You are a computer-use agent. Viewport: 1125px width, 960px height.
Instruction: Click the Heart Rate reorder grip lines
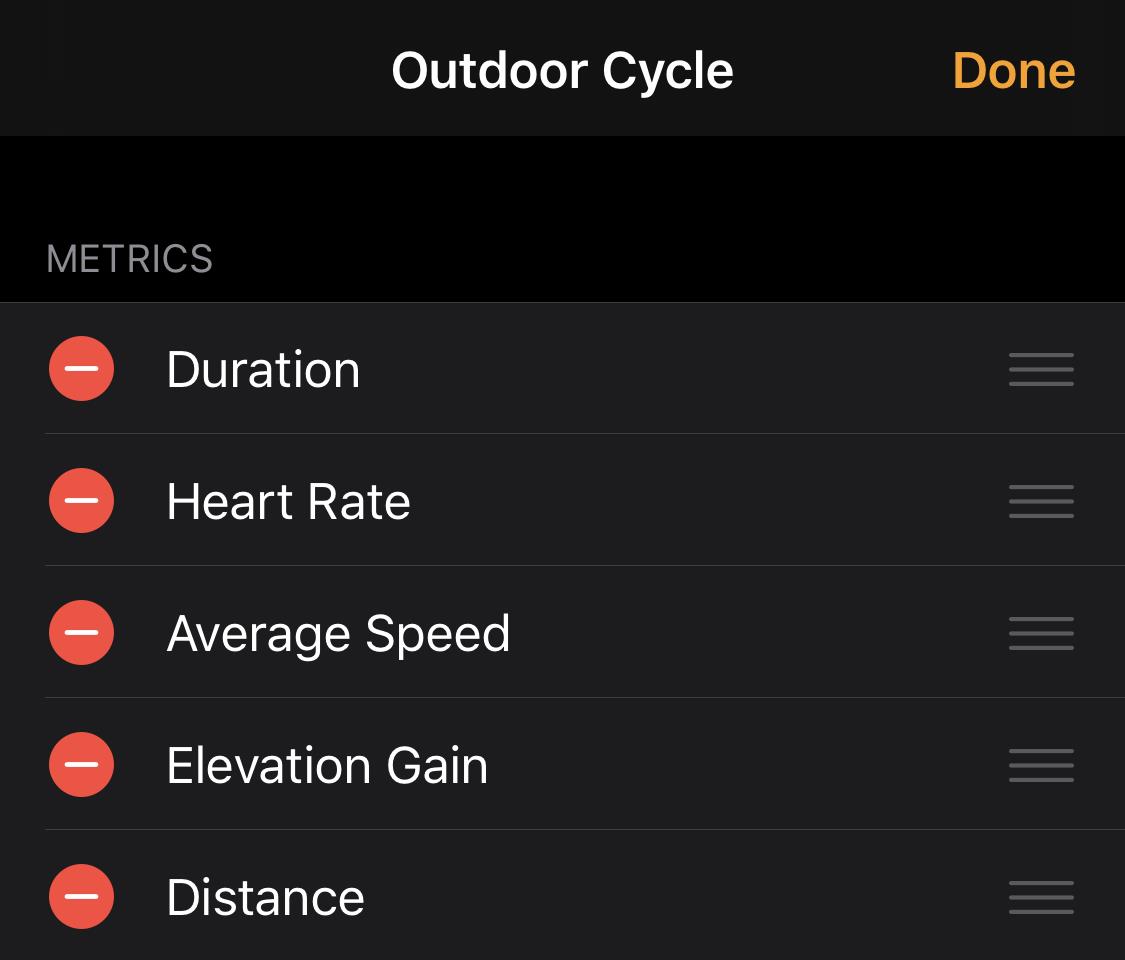click(1041, 501)
